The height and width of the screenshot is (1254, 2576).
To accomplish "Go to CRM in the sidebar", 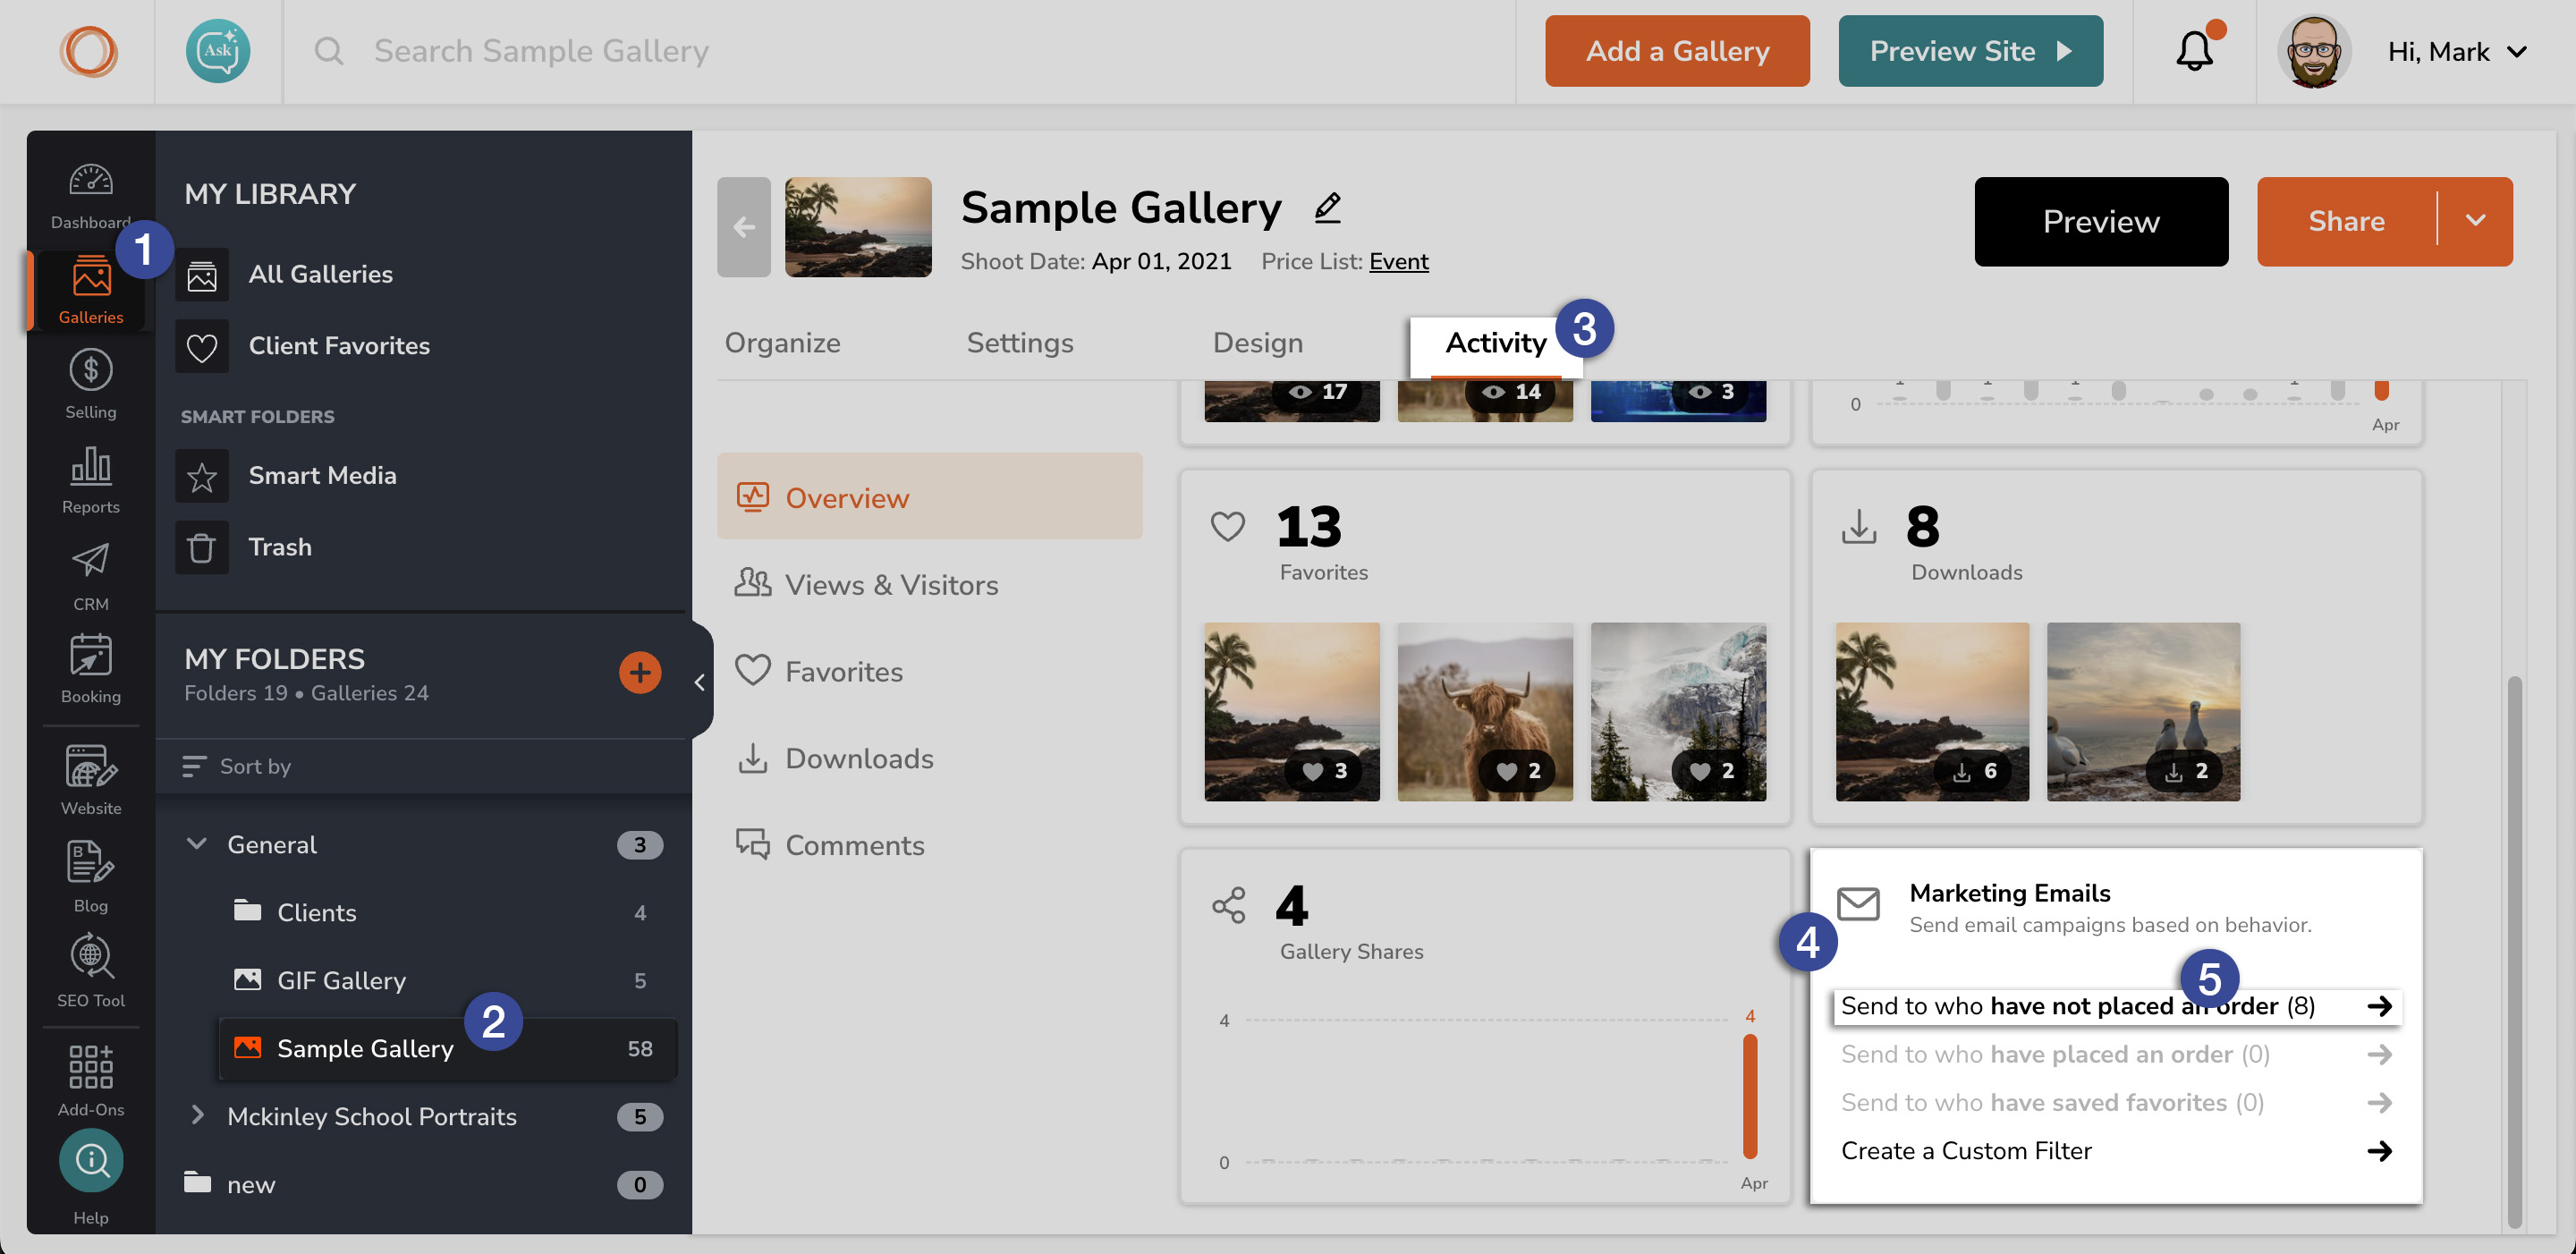I will [91, 576].
